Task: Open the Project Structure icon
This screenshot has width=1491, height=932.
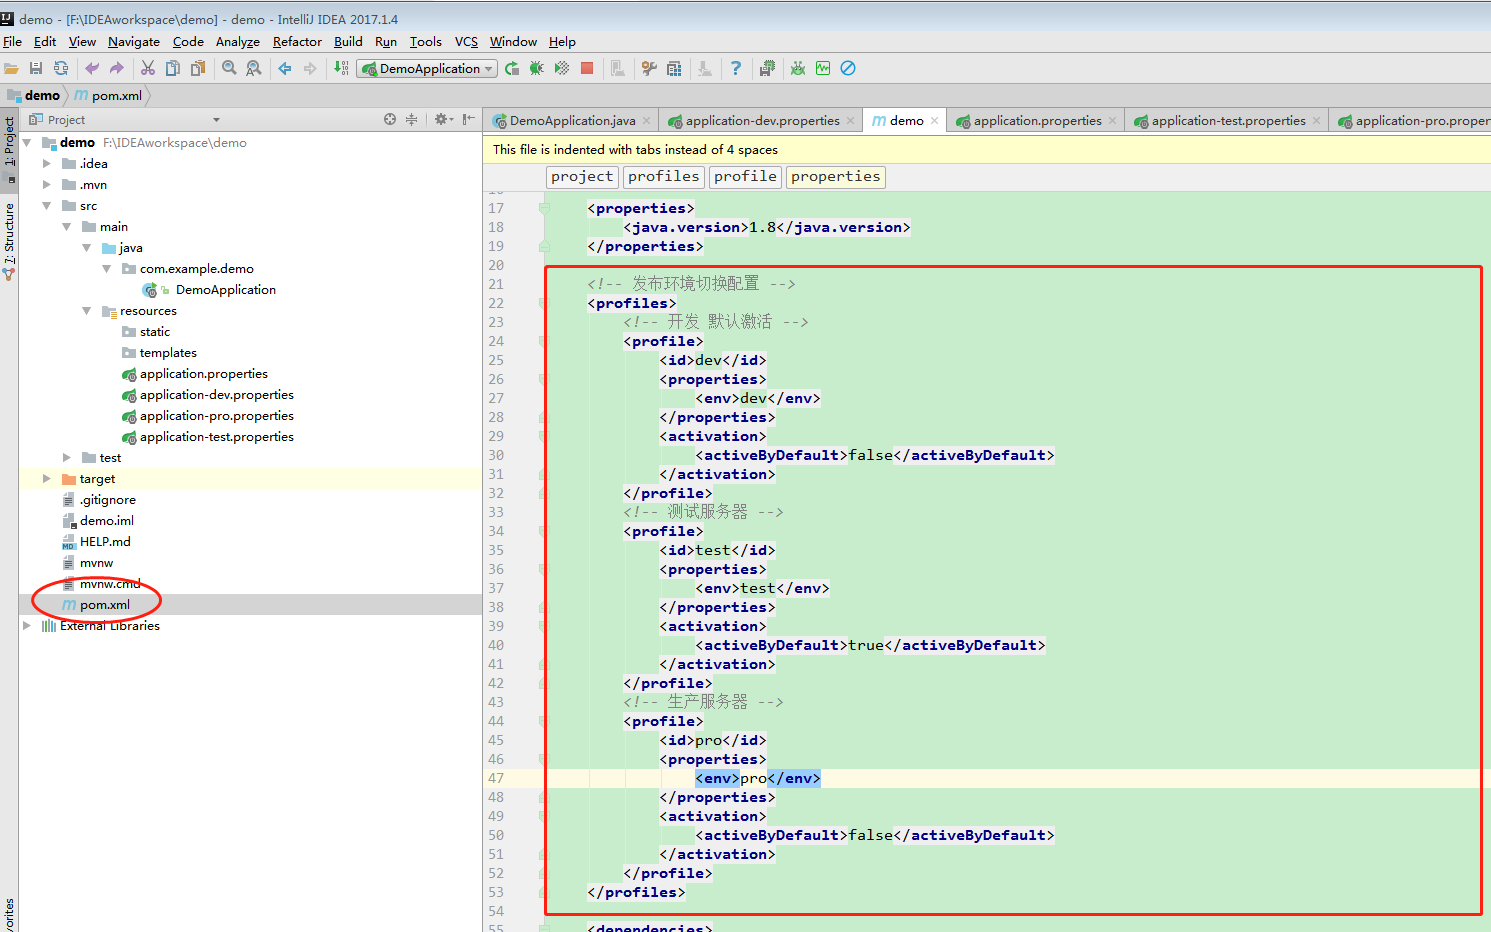Action: [x=674, y=68]
